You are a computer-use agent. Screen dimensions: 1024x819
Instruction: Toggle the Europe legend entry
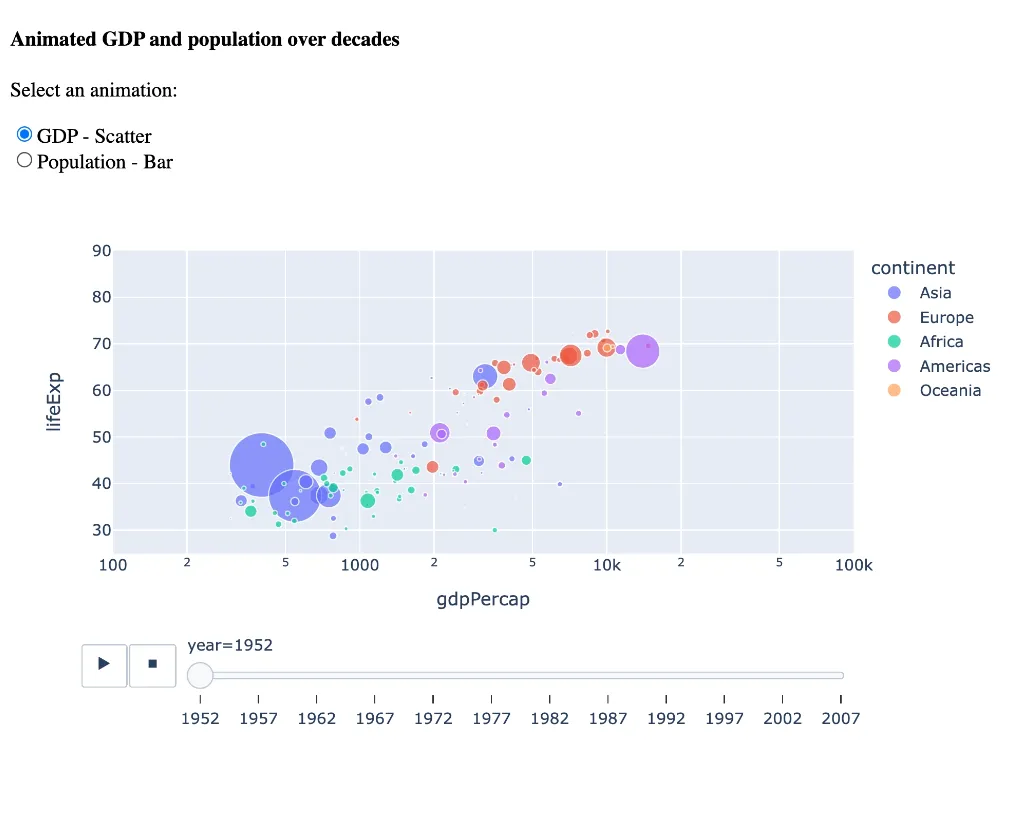coord(946,318)
